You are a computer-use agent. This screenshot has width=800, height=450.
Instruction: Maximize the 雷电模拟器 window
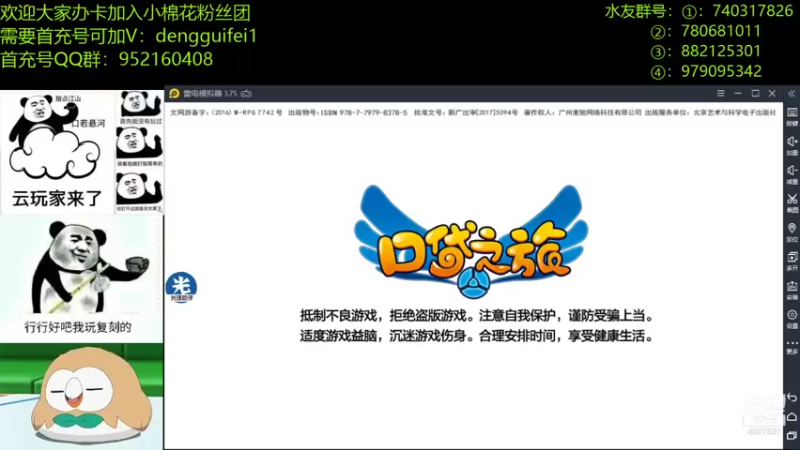(x=755, y=93)
